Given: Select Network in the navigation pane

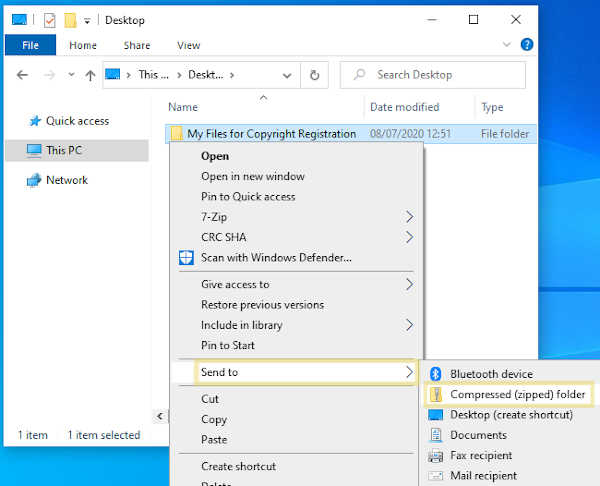Looking at the screenshot, I should pos(67,180).
